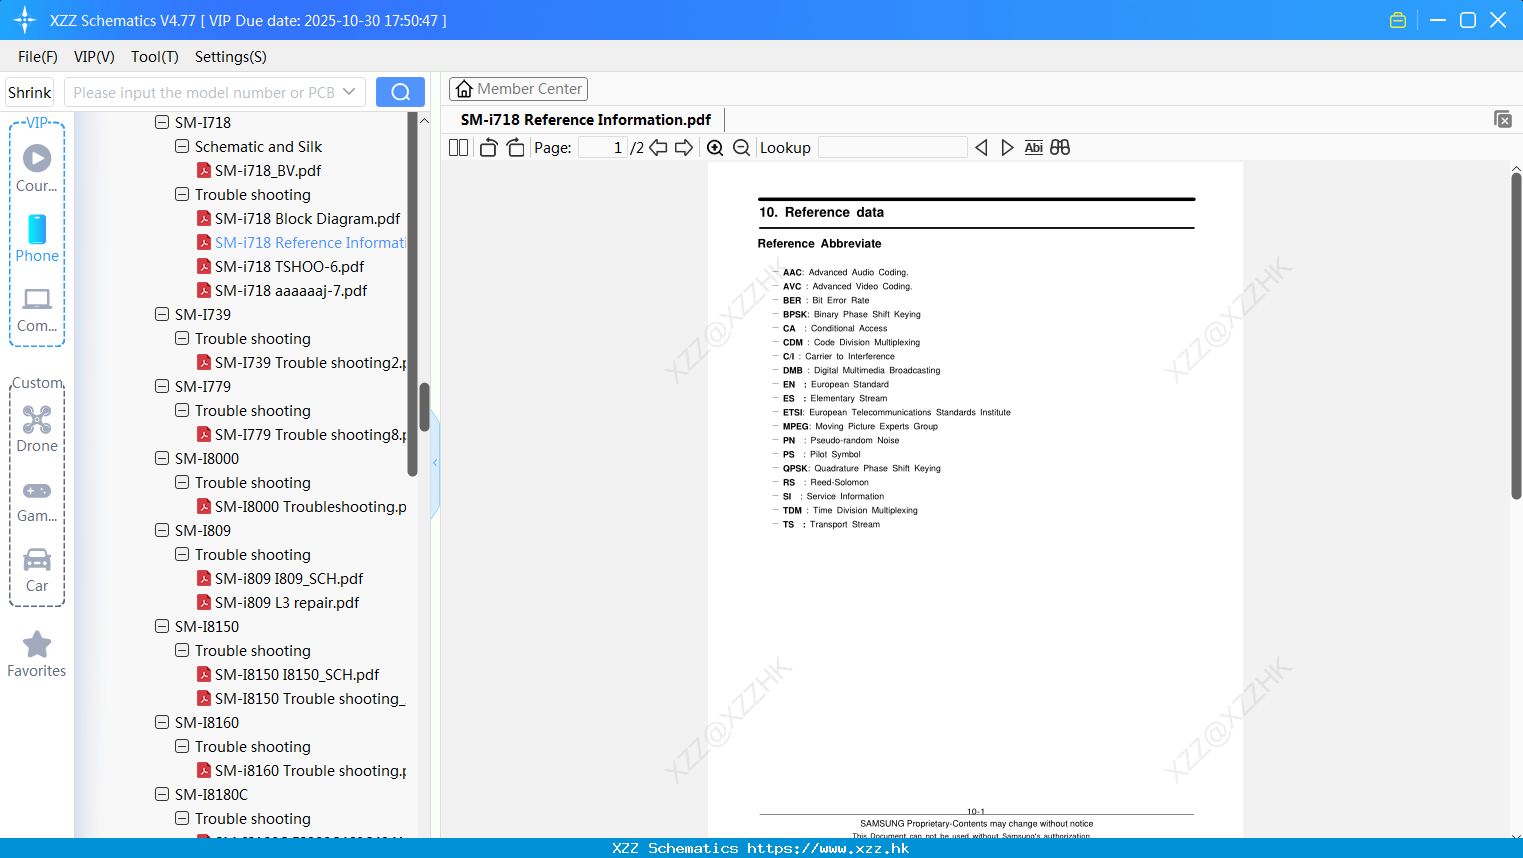Select SM-i718 Reference Information.pdf tab
1523x858 pixels.
click(586, 120)
